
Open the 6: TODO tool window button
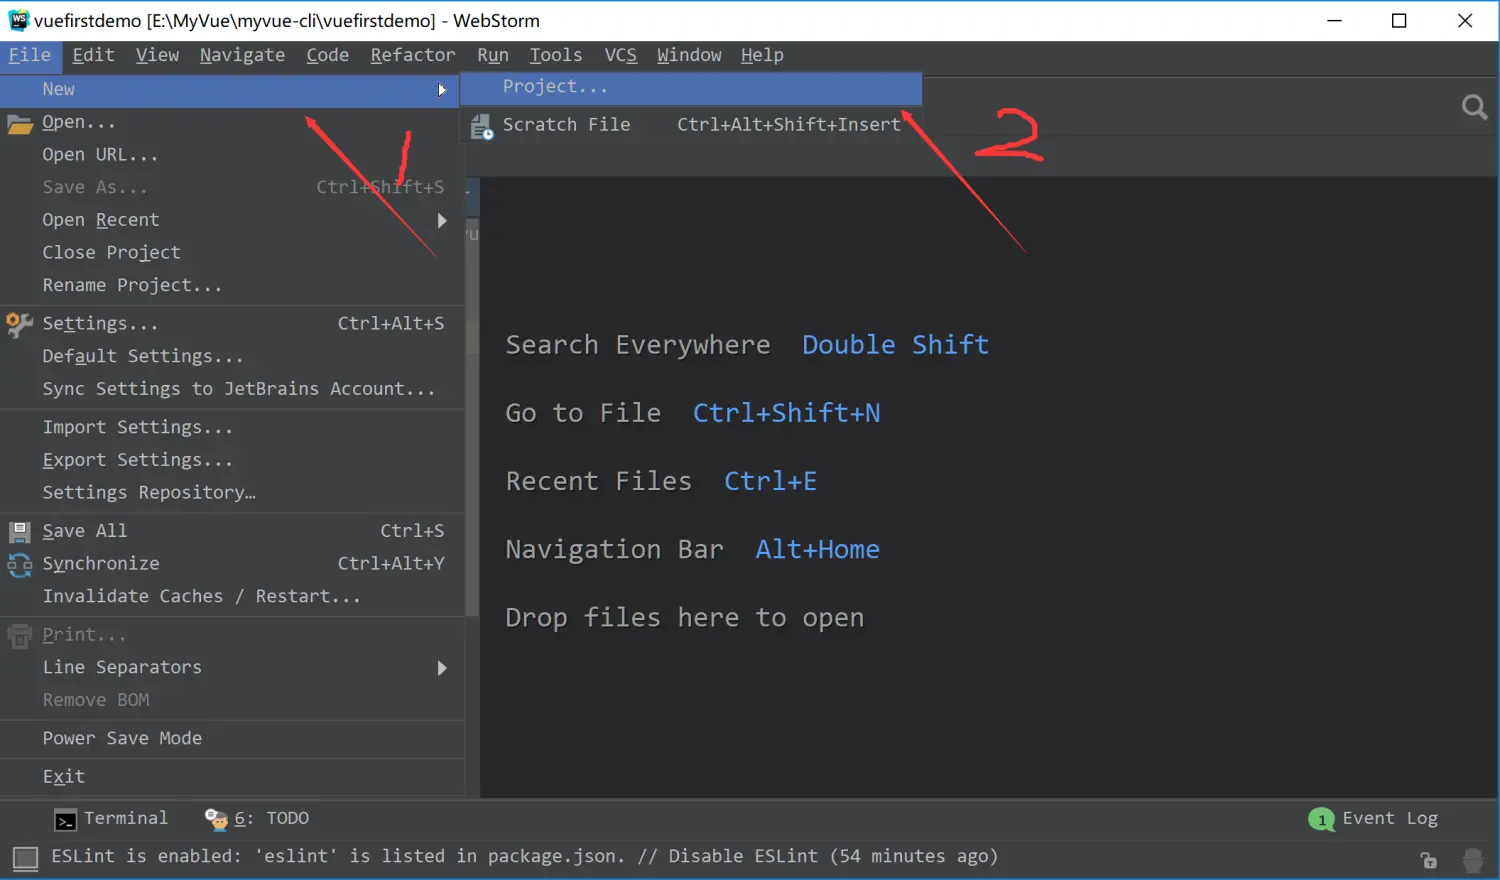(257, 820)
